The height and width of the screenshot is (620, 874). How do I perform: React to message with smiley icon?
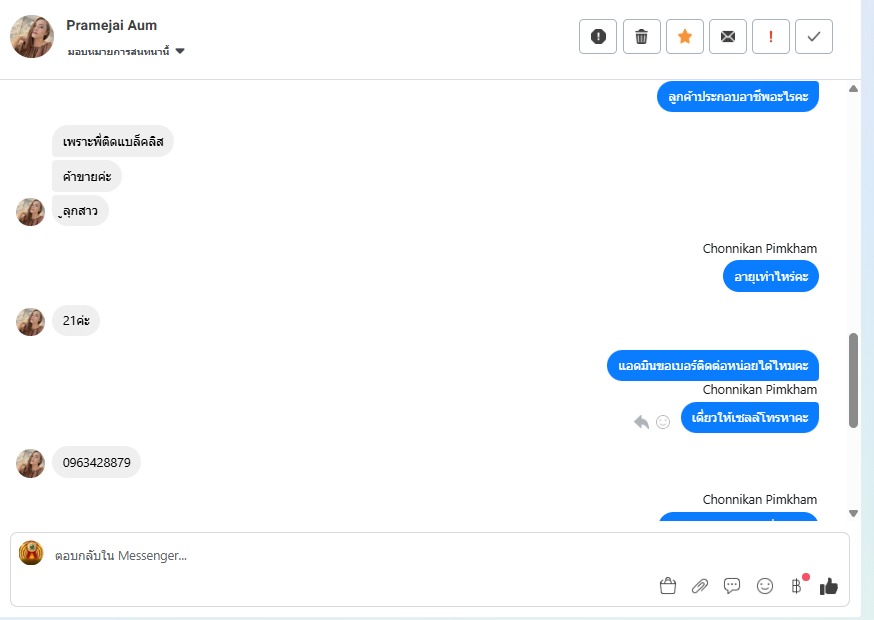(663, 422)
